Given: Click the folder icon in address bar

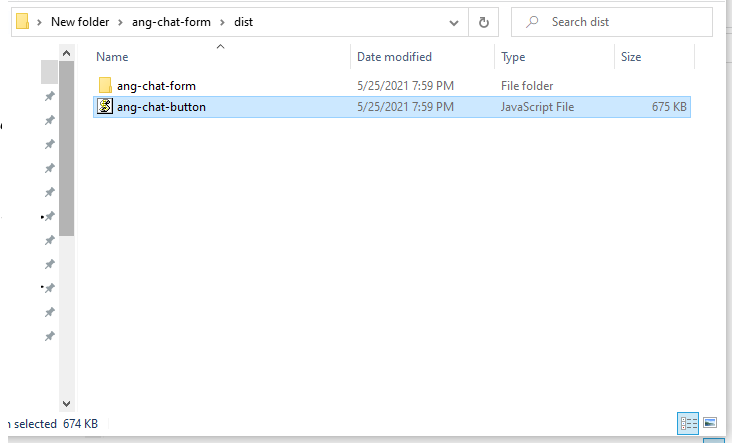Looking at the screenshot, I should pos(23,22).
